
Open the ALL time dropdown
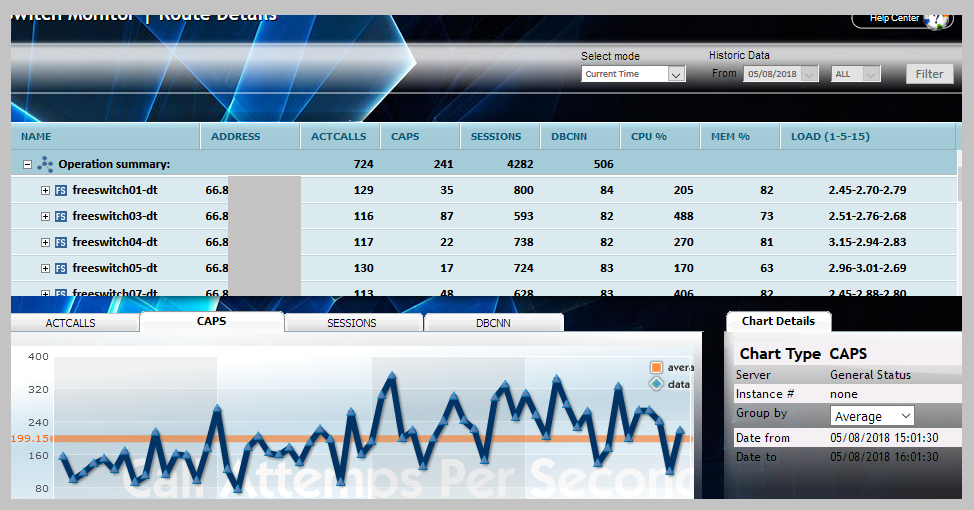click(856, 74)
